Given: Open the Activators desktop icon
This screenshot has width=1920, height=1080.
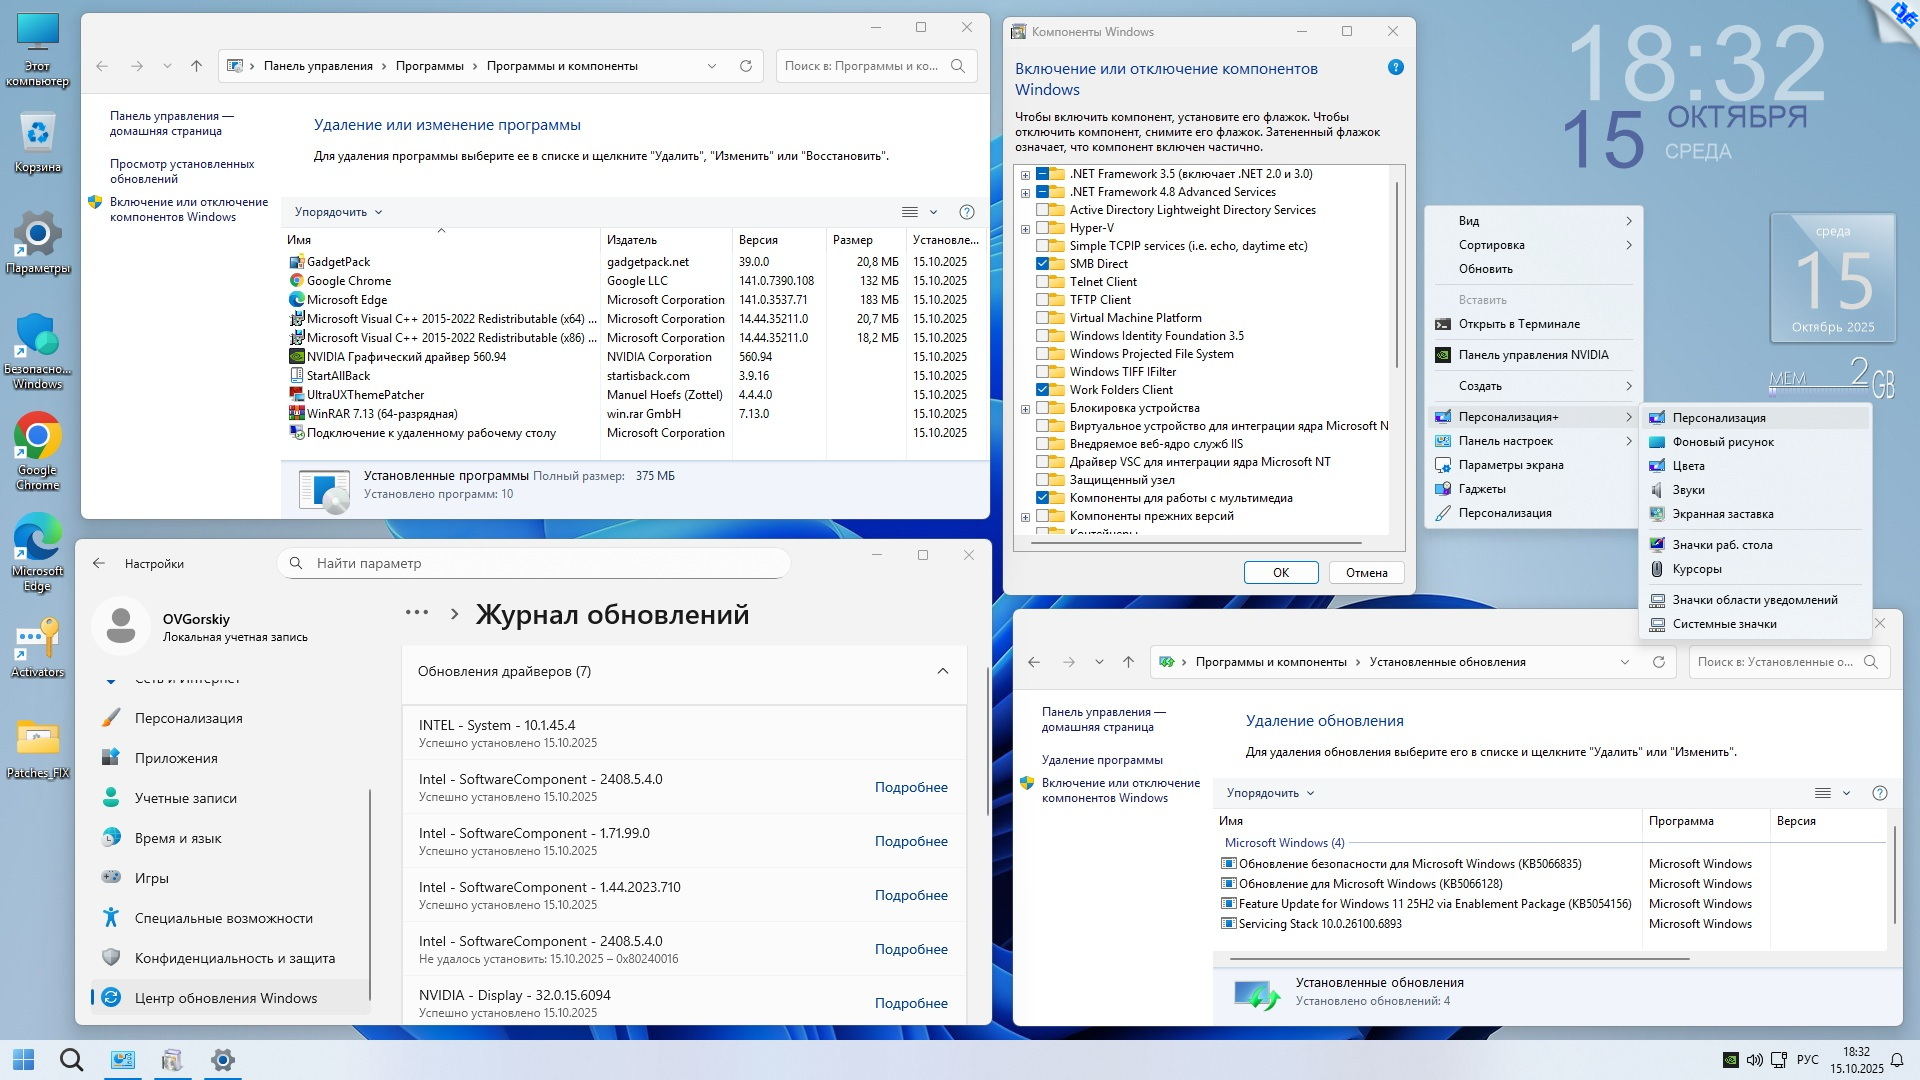Looking at the screenshot, I should tap(37, 640).
